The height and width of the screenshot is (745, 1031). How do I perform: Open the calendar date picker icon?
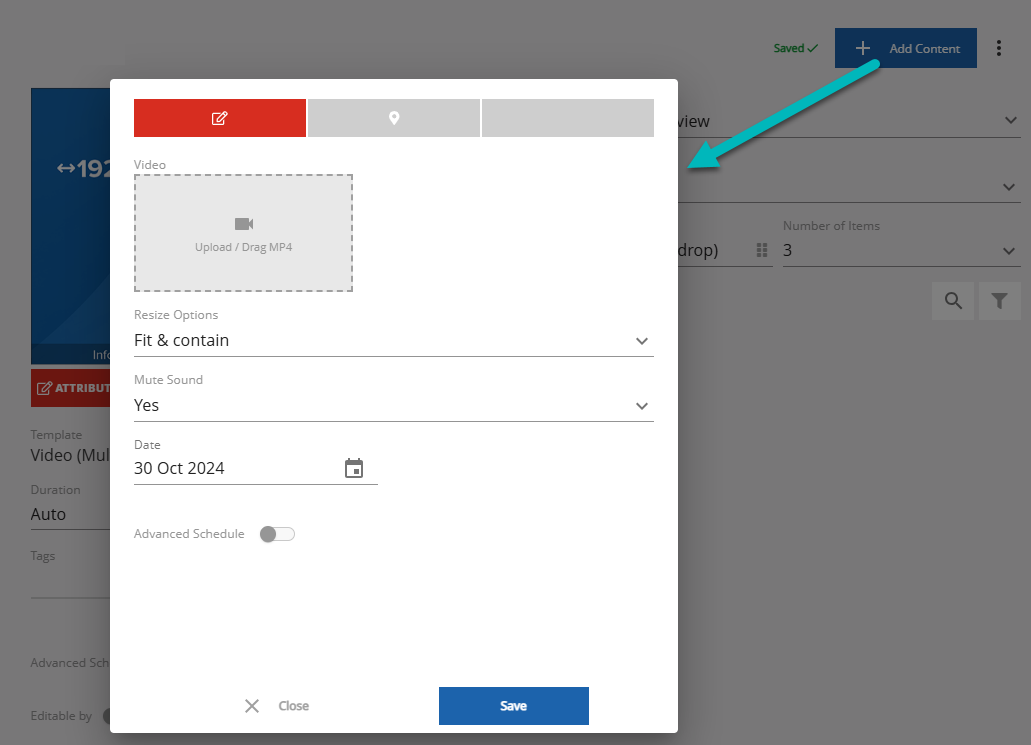tap(354, 468)
